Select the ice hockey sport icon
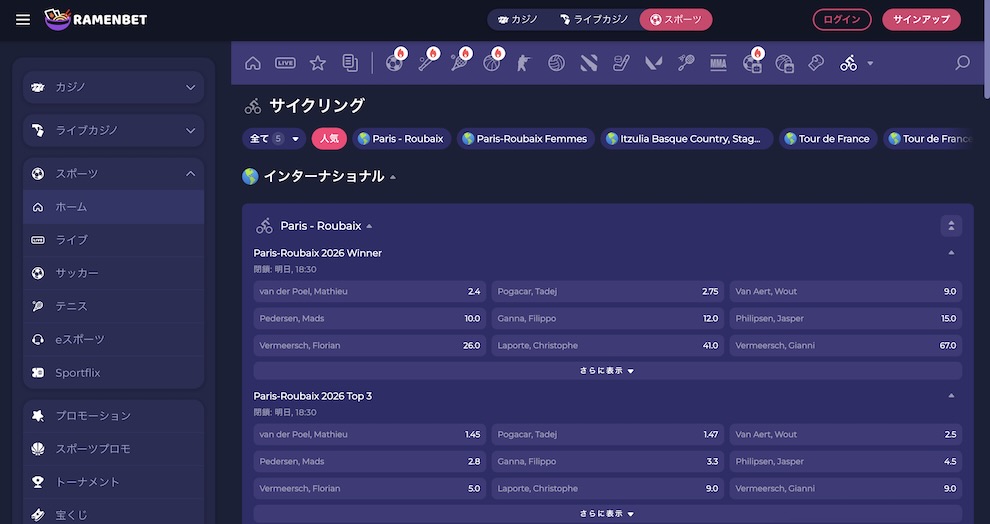 (621, 63)
